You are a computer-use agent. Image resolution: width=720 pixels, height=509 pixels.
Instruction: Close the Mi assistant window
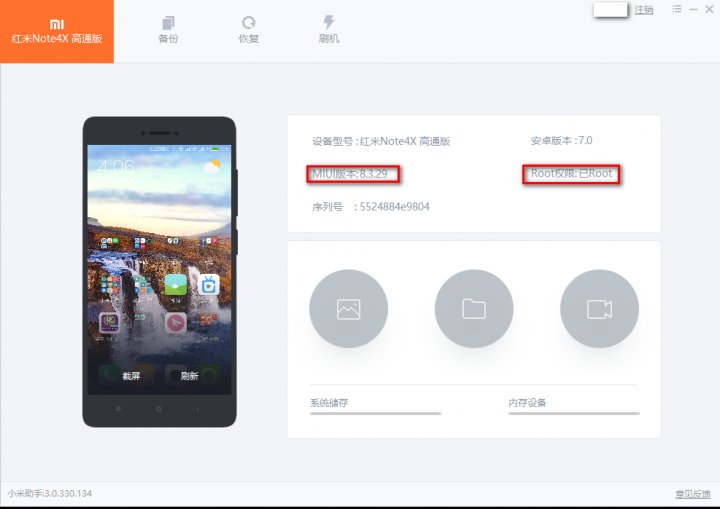tap(709, 9)
